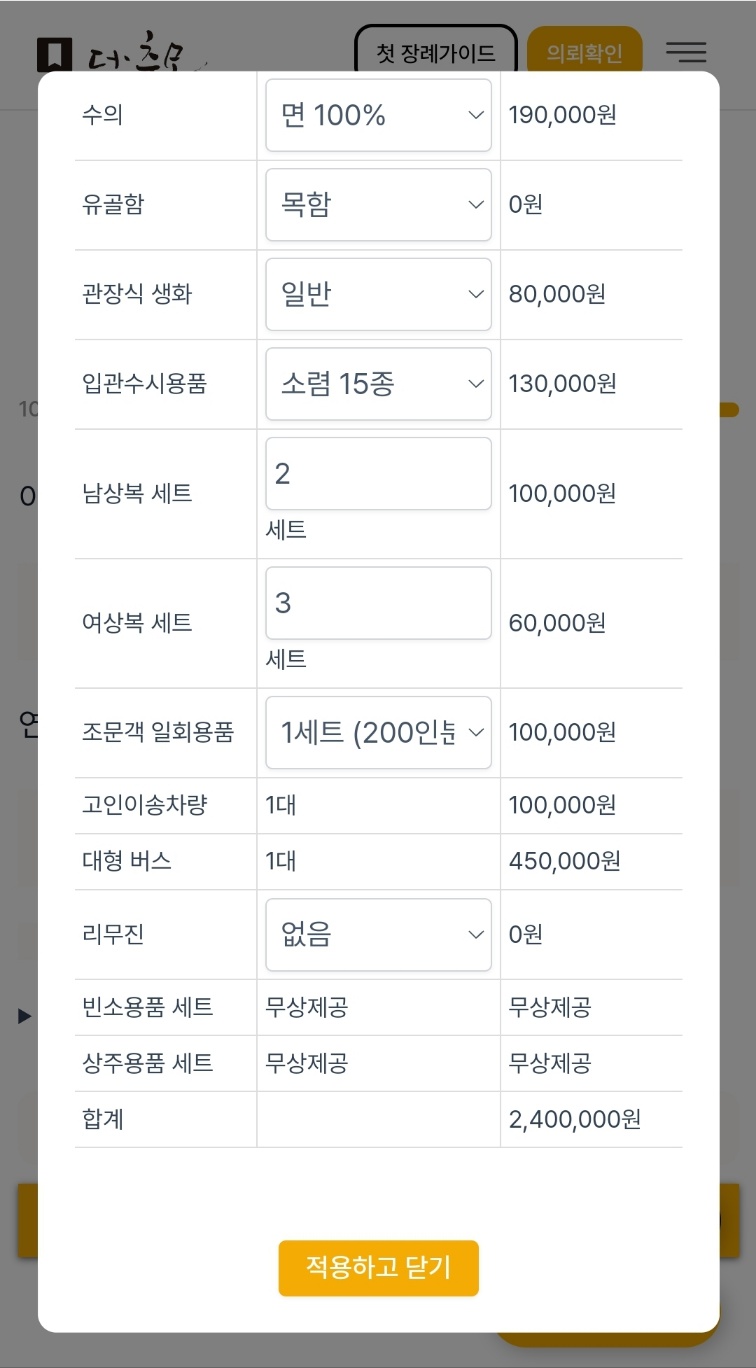Click the 의뢰확인 button
Image resolution: width=756 pixels, height=1368 pixels.
pos(584,52)
